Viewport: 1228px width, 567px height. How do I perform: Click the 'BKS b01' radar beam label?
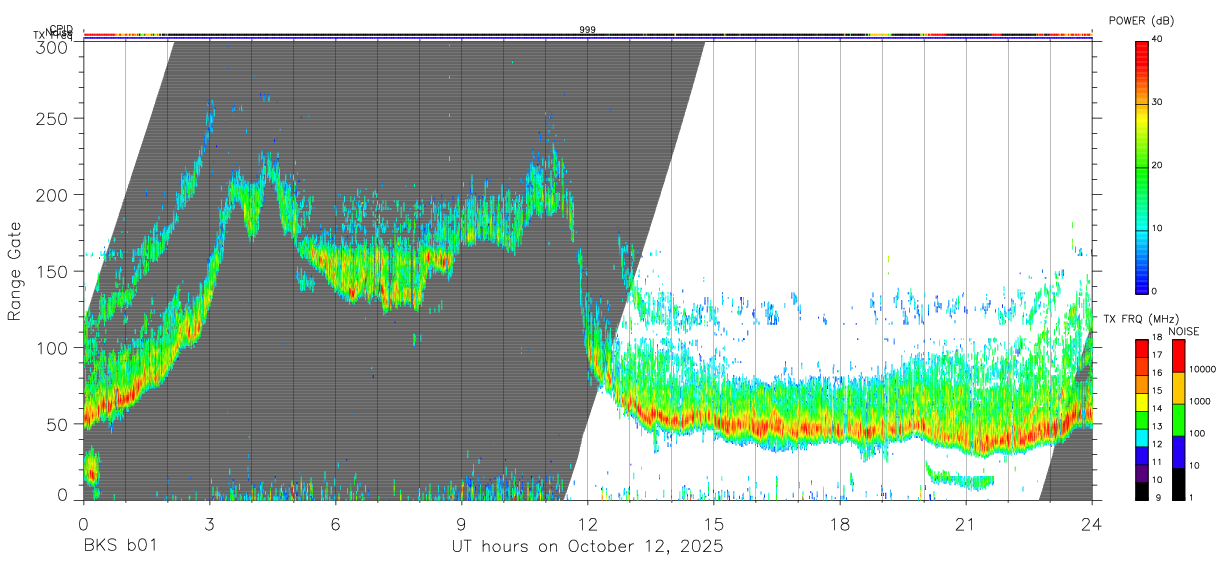click(x=120, y=547)
